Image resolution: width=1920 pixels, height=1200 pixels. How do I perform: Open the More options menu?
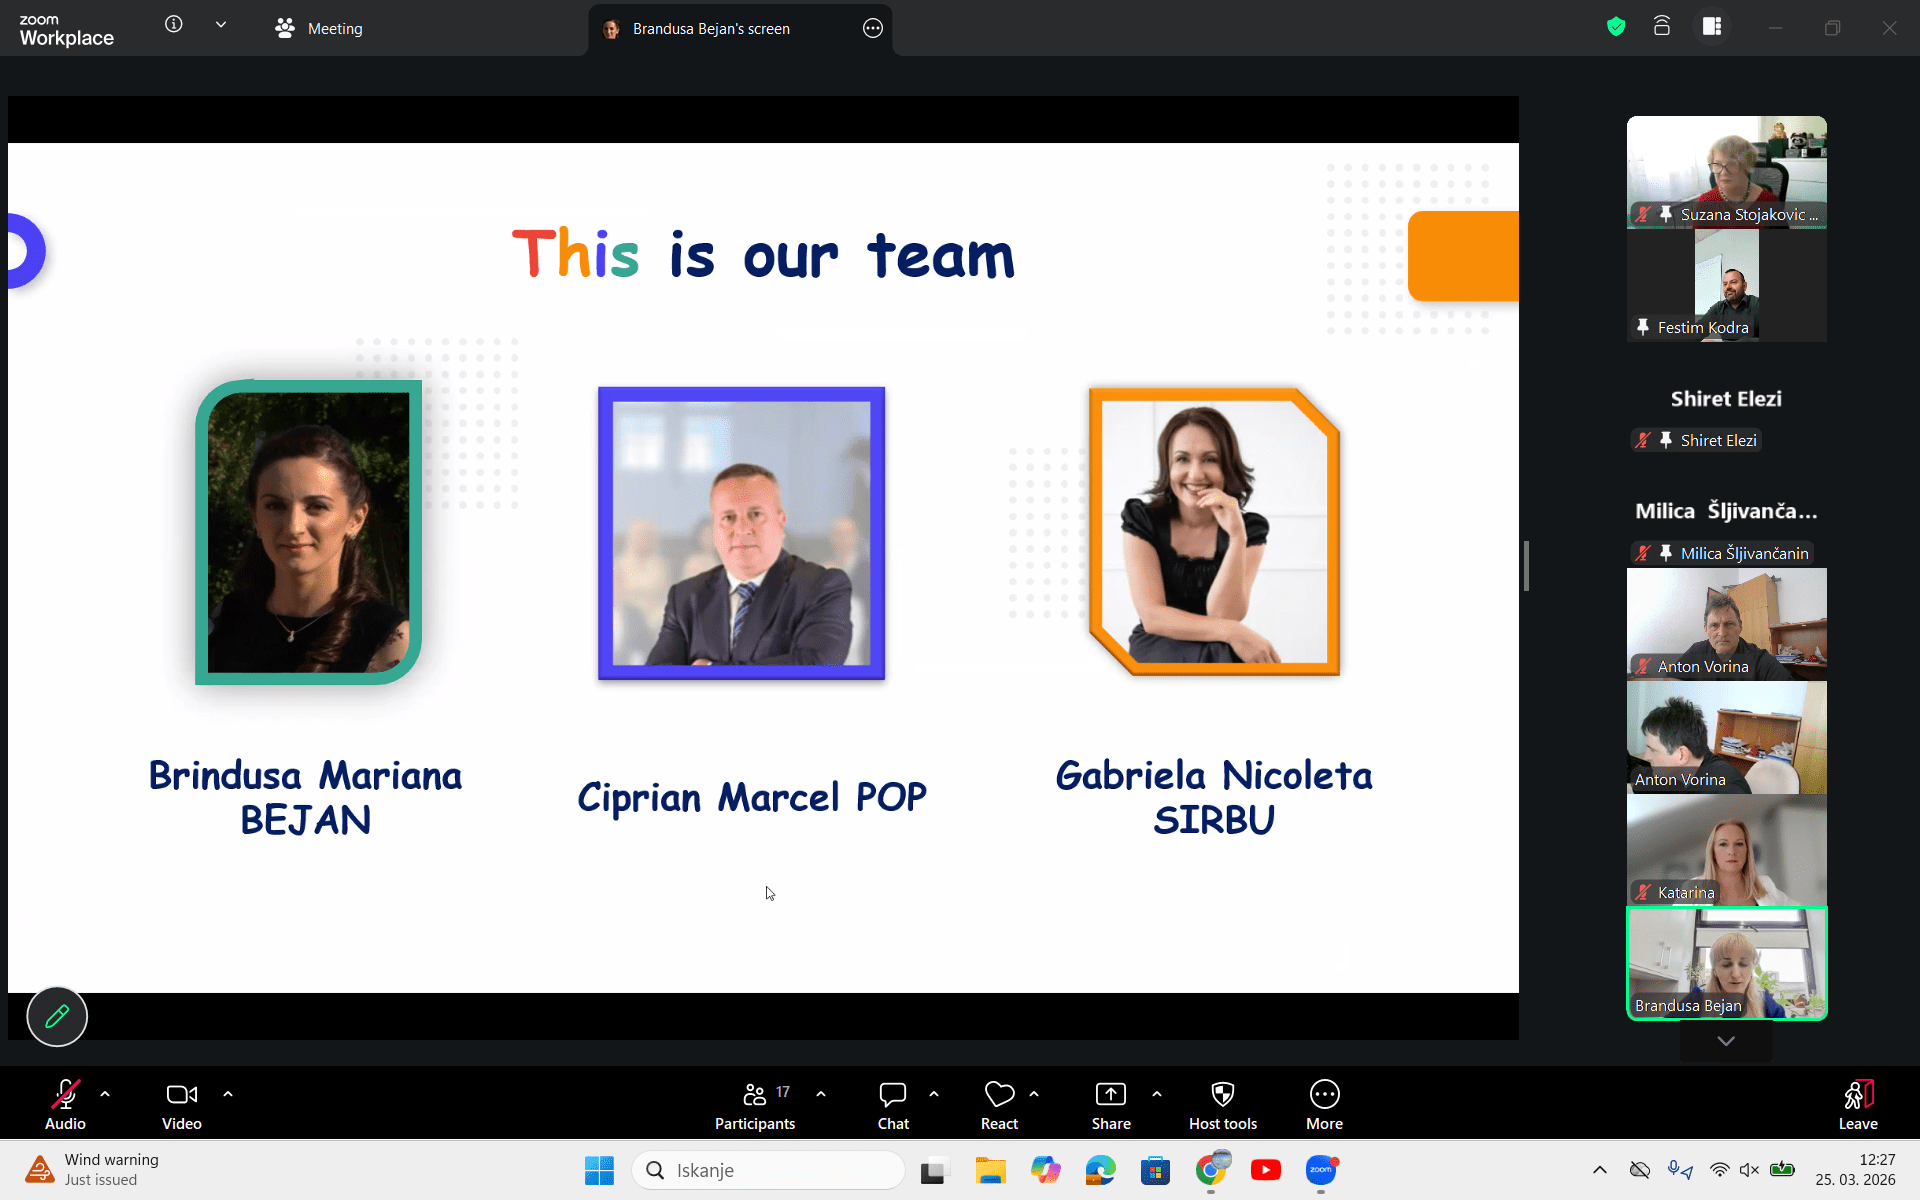point(1324,1105)
